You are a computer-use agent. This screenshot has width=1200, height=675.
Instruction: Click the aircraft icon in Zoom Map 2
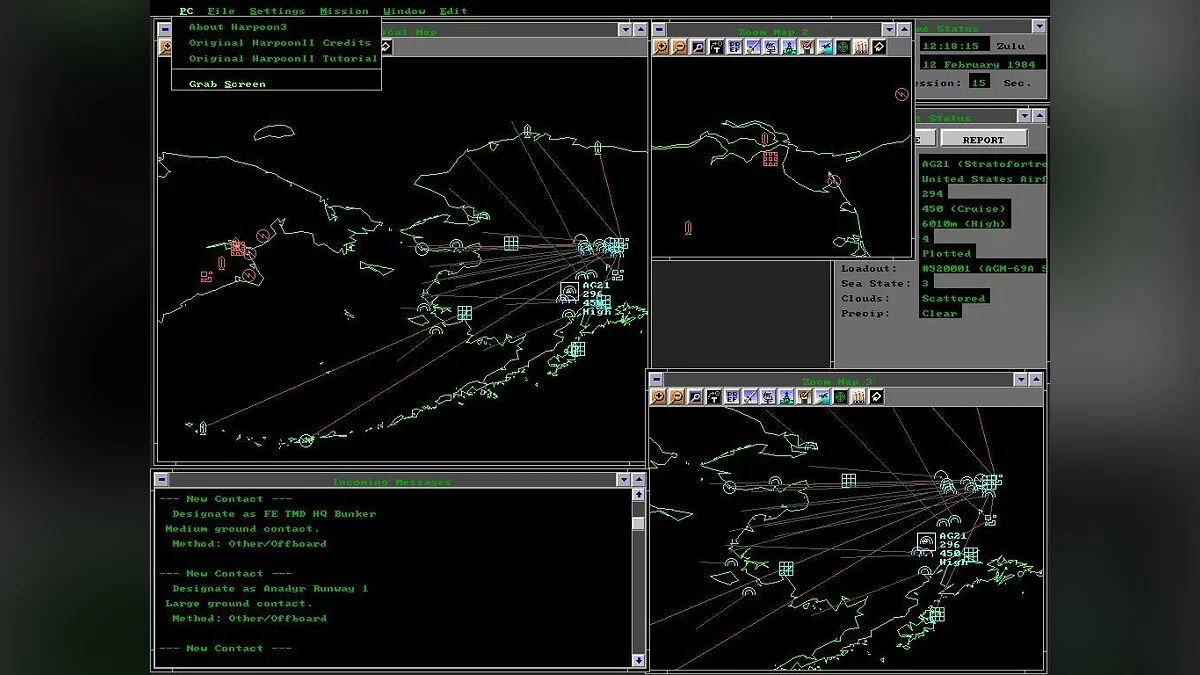point(824,46)
